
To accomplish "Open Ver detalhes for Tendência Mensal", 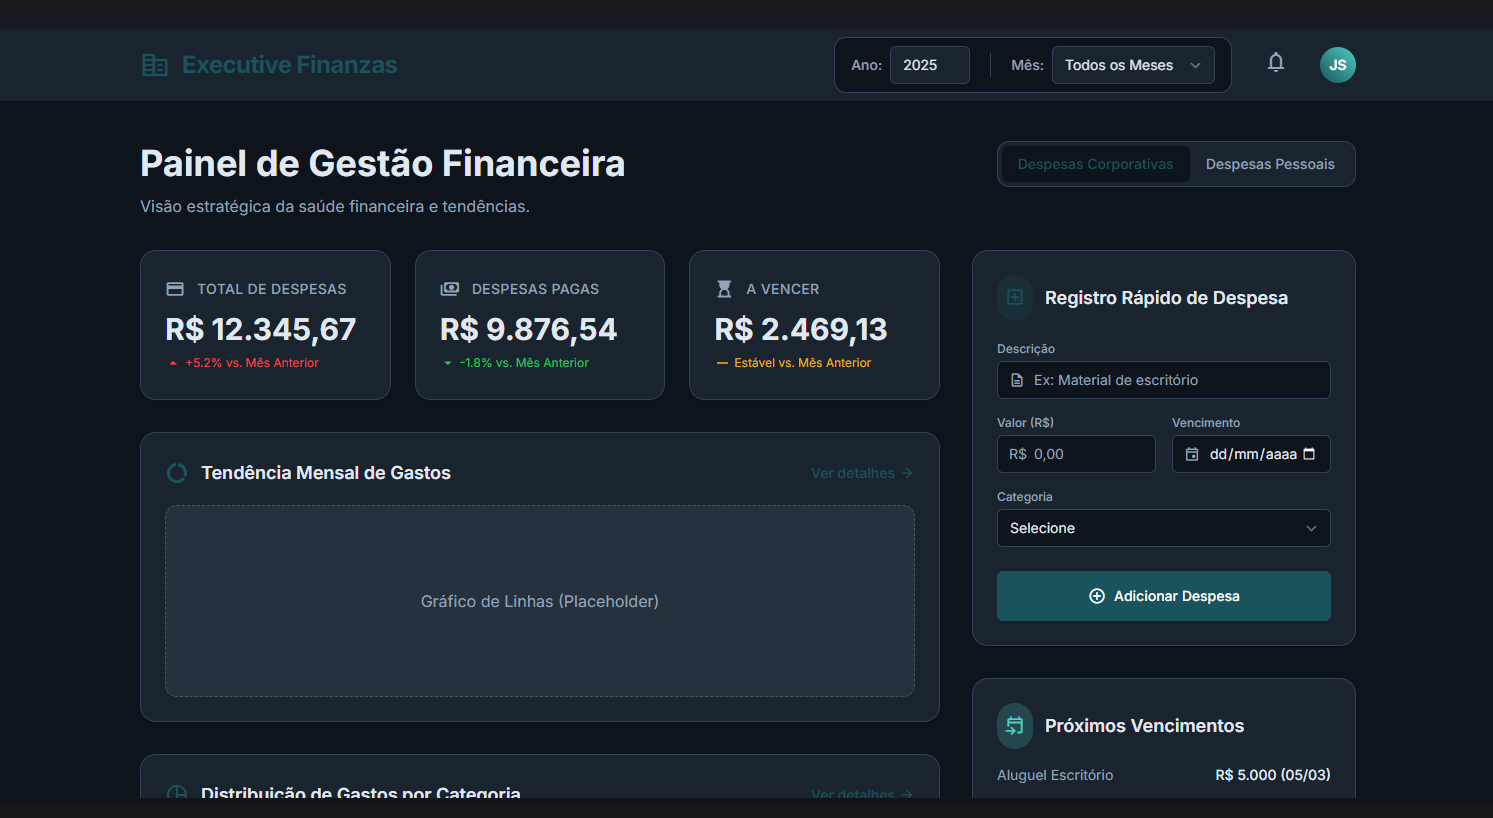I will [861, 472].
